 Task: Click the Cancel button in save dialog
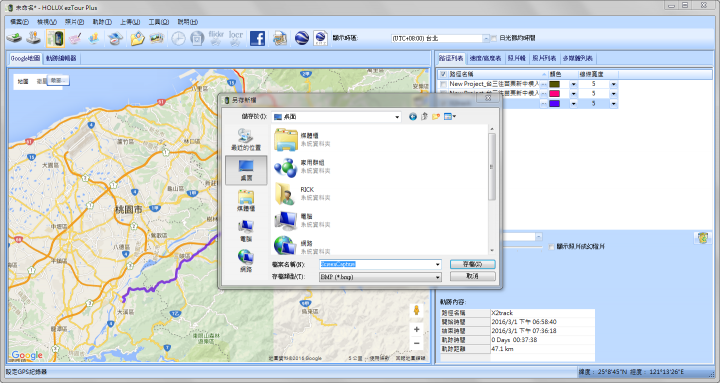[x=472, y=276]
